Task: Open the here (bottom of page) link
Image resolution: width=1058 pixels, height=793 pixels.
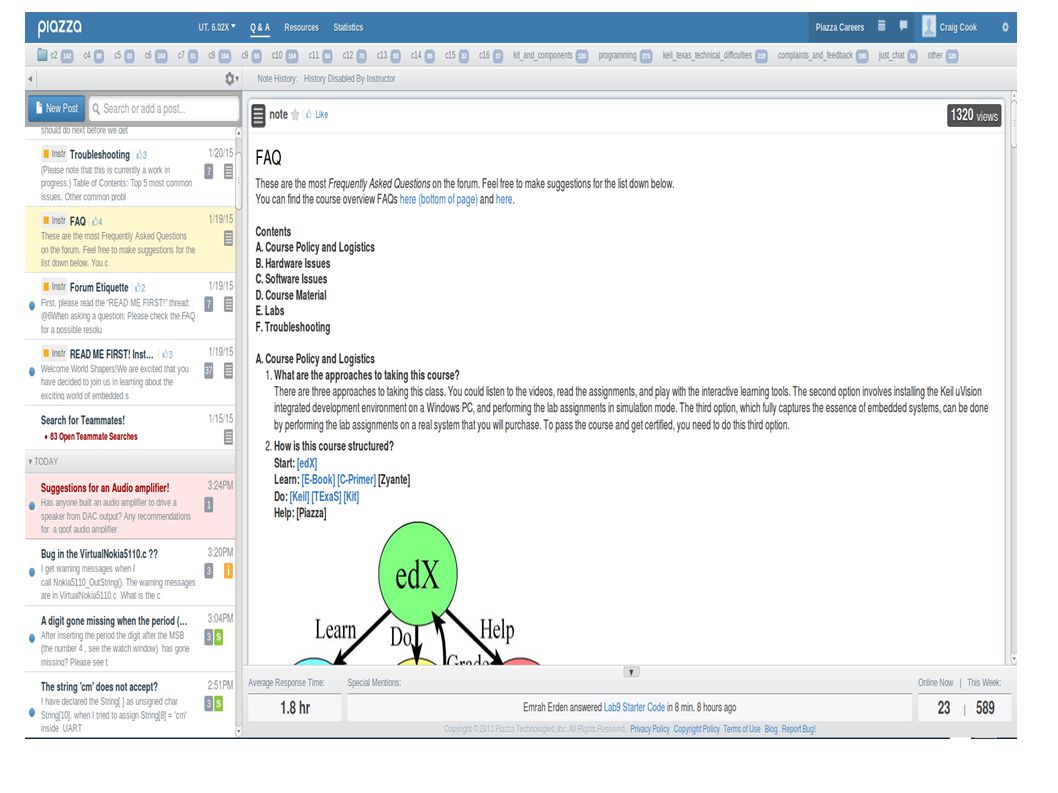Action: click(439, 199)
